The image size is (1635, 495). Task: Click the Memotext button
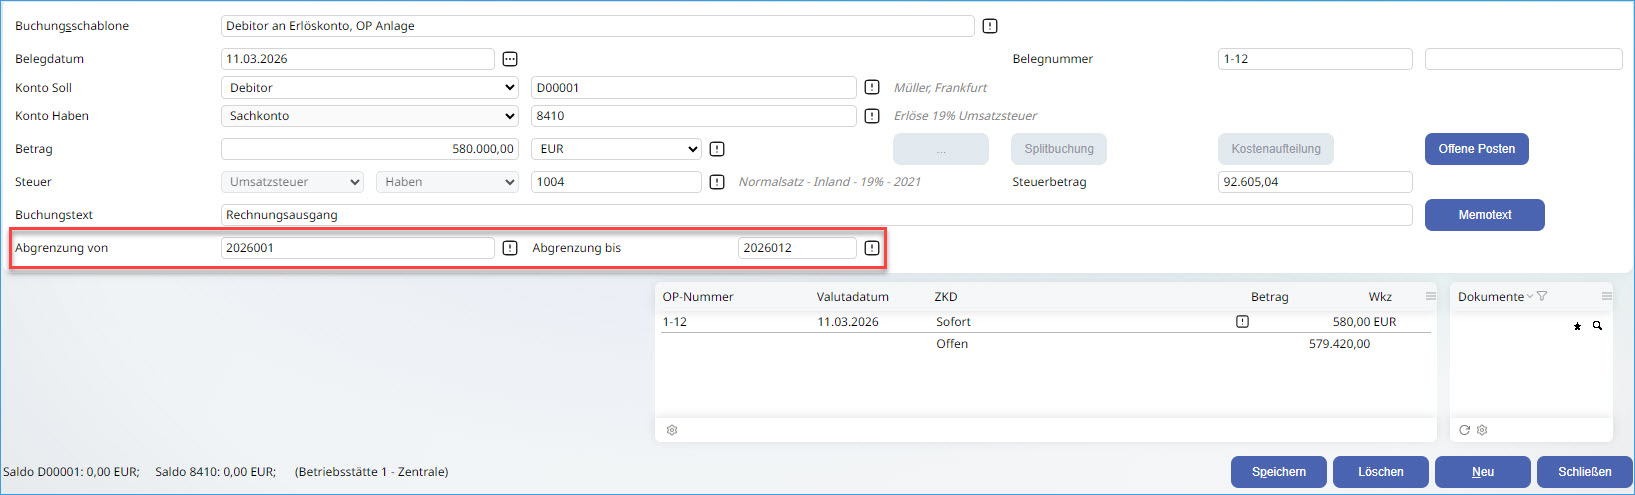[1484, 215]
